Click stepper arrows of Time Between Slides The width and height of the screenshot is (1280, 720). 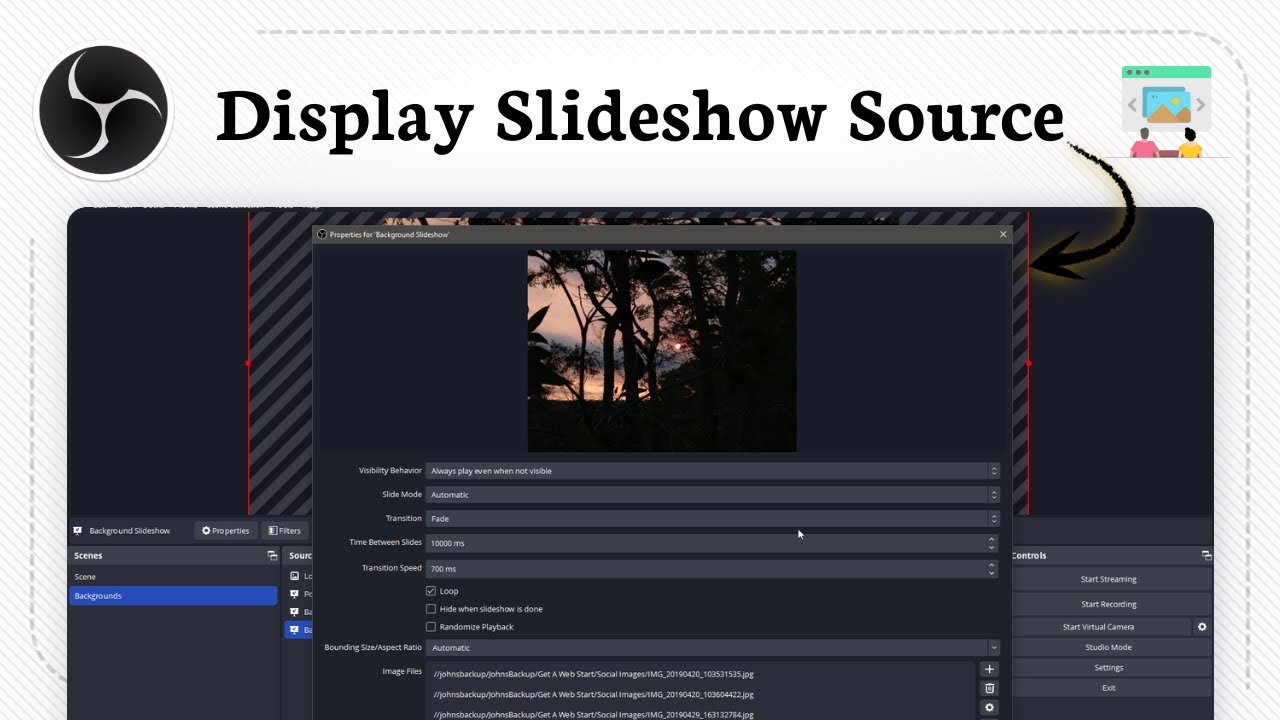coord(992,543)
